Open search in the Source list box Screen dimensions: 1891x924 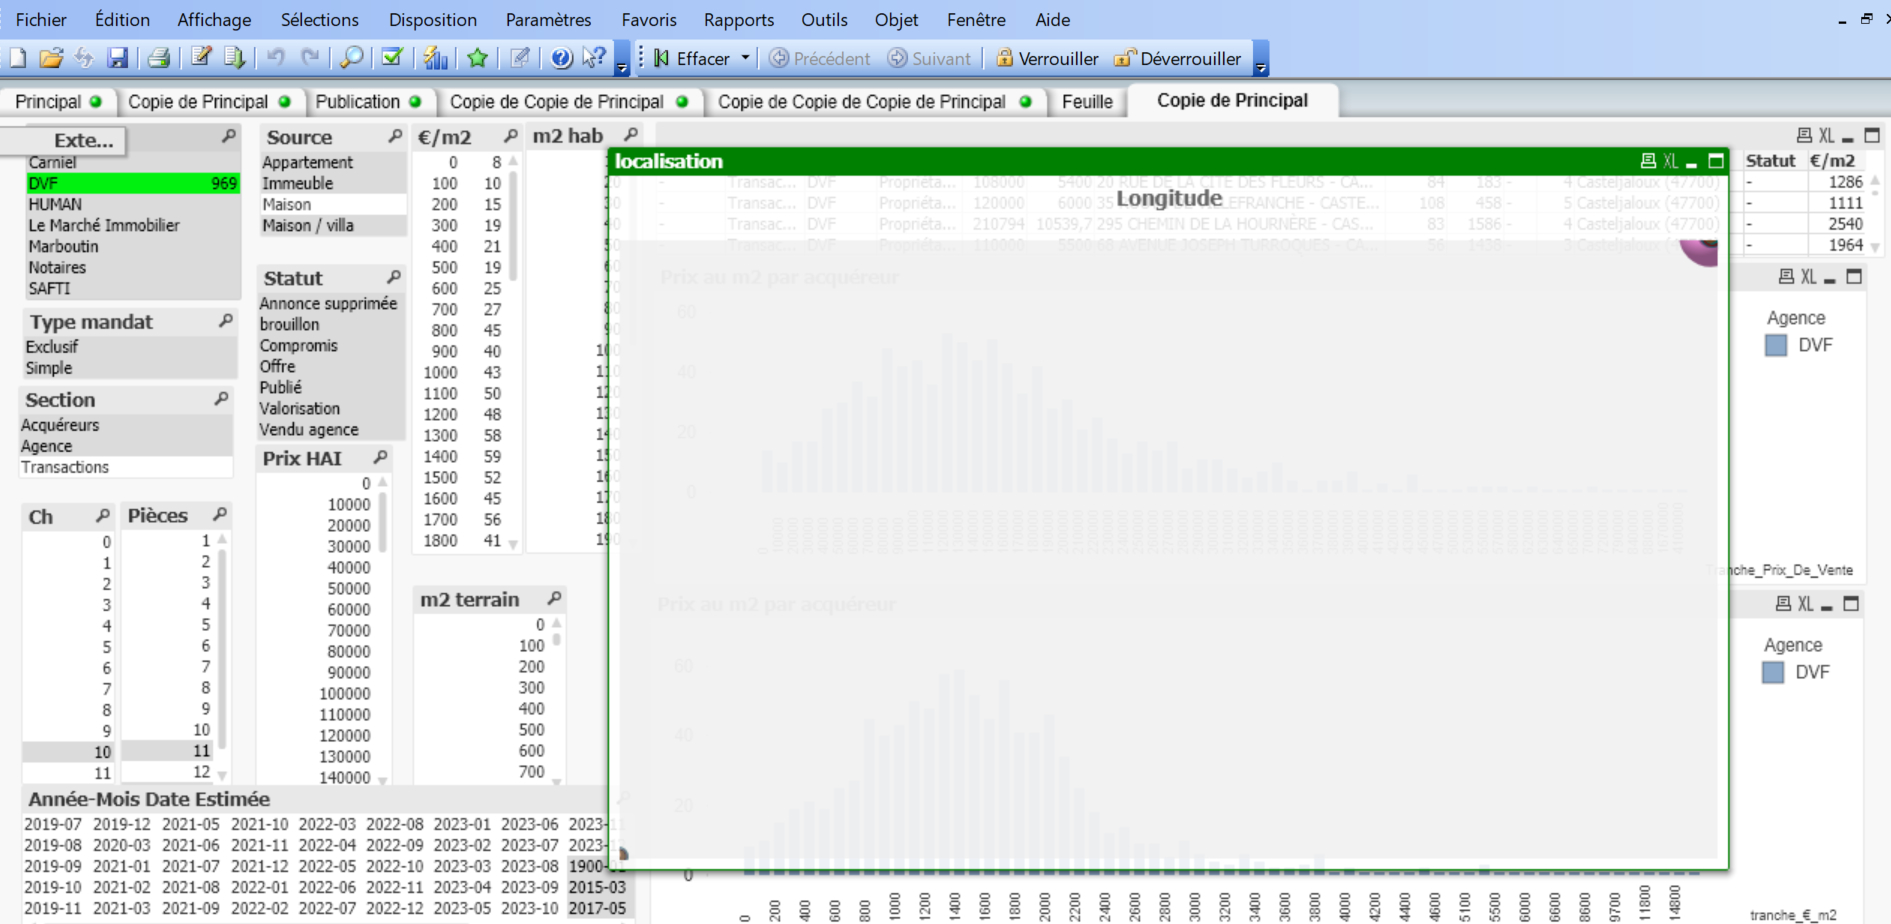pos(395,136)
